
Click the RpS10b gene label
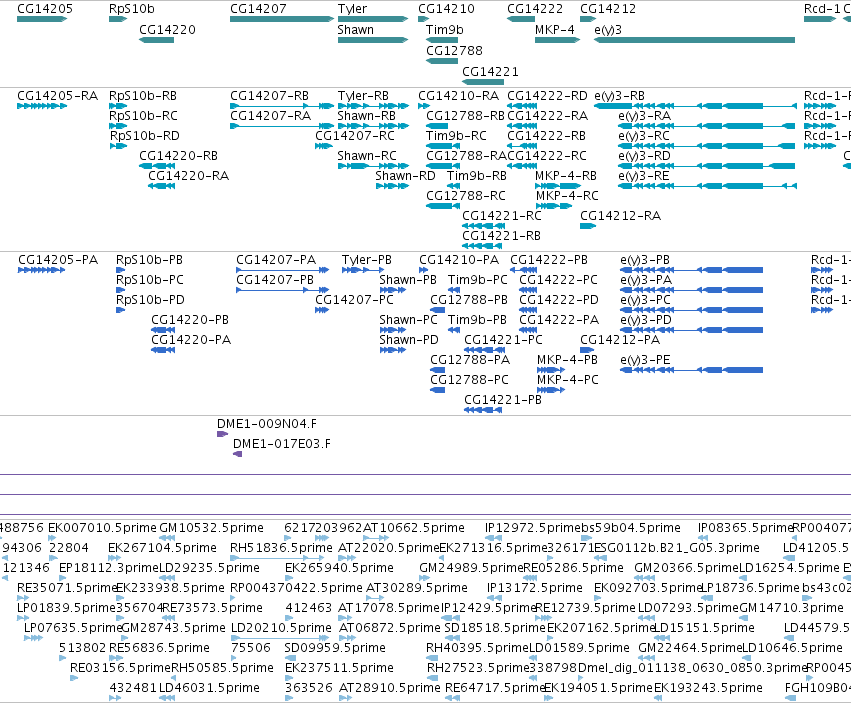point(131,9)
